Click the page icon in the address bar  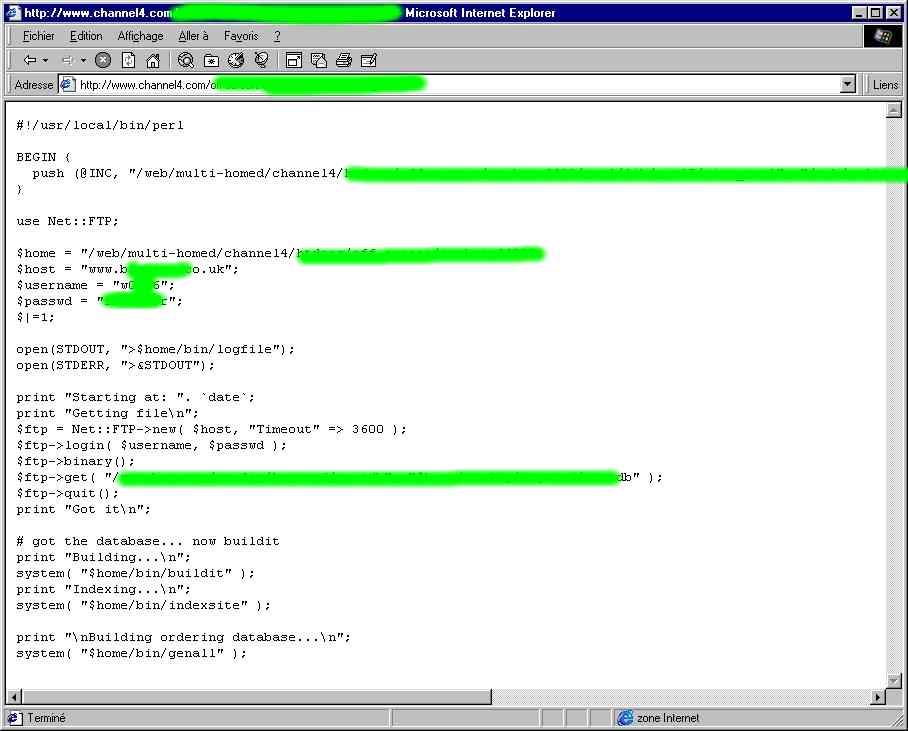(68, 85)
